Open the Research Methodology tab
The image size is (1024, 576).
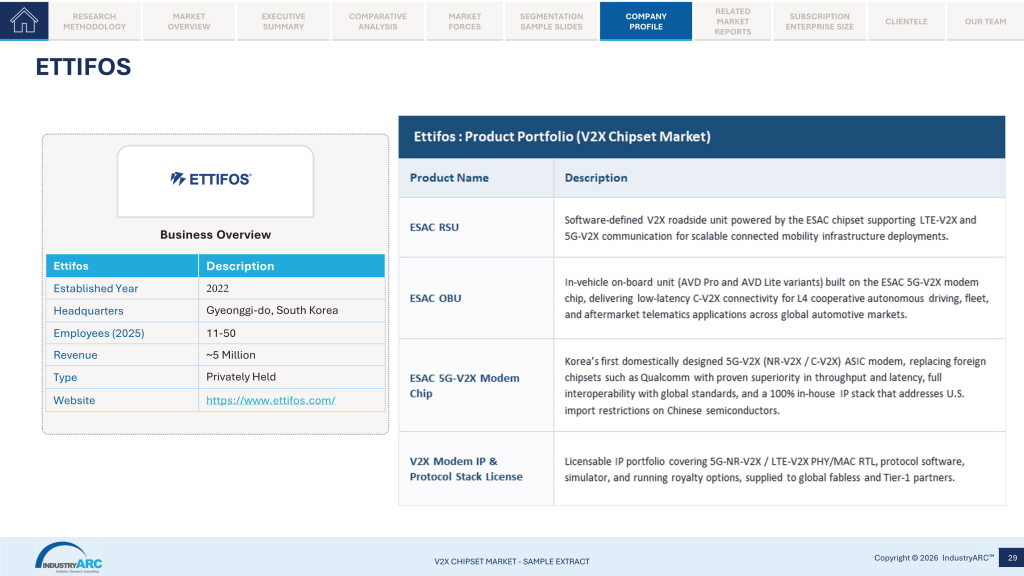click(x=95, y=21)
